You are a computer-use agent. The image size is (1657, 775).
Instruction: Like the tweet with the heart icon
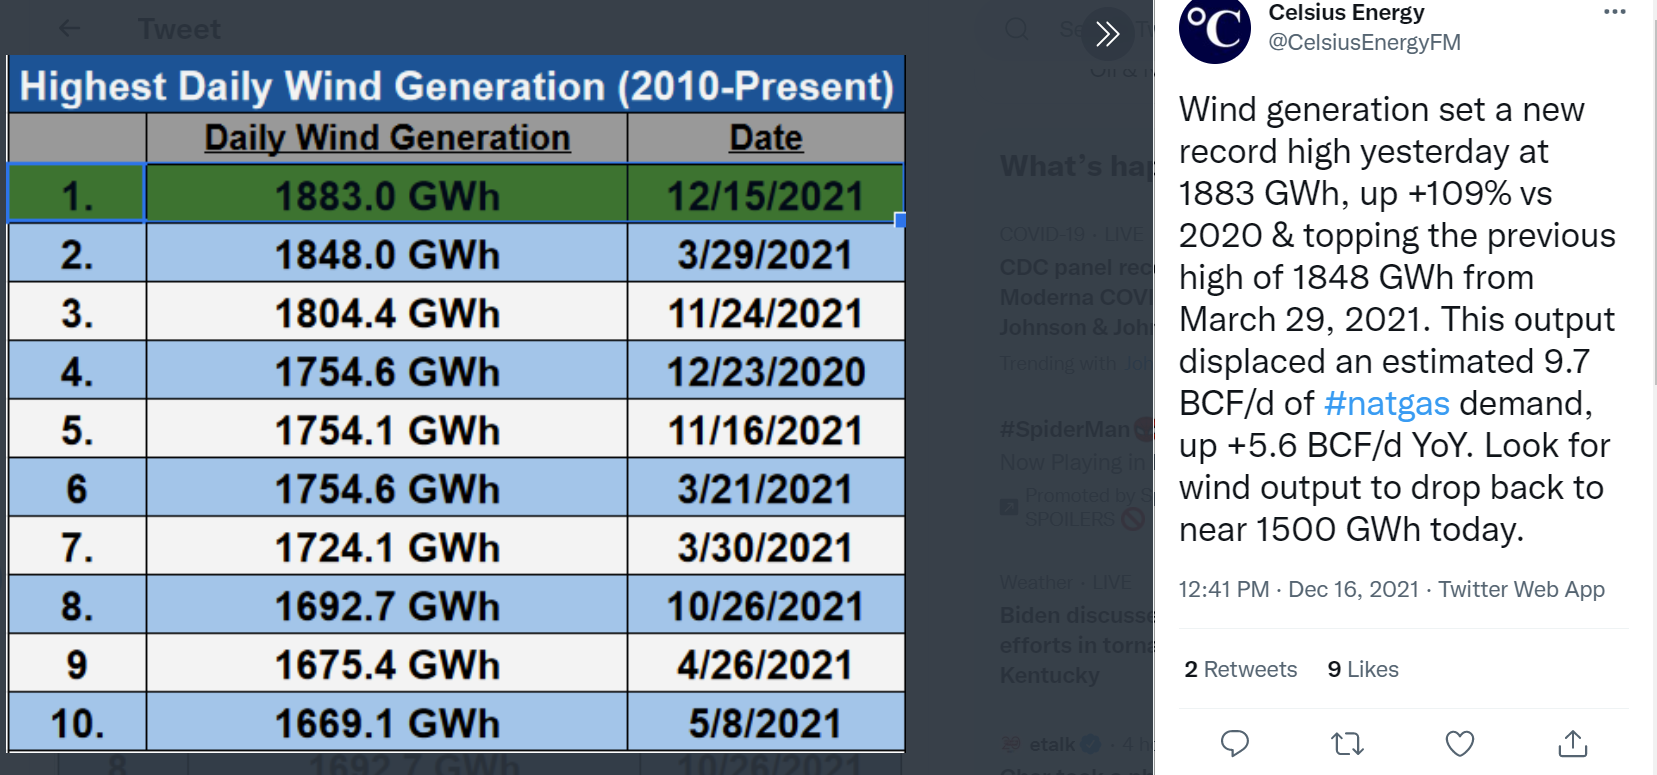tap(1460, 743)
